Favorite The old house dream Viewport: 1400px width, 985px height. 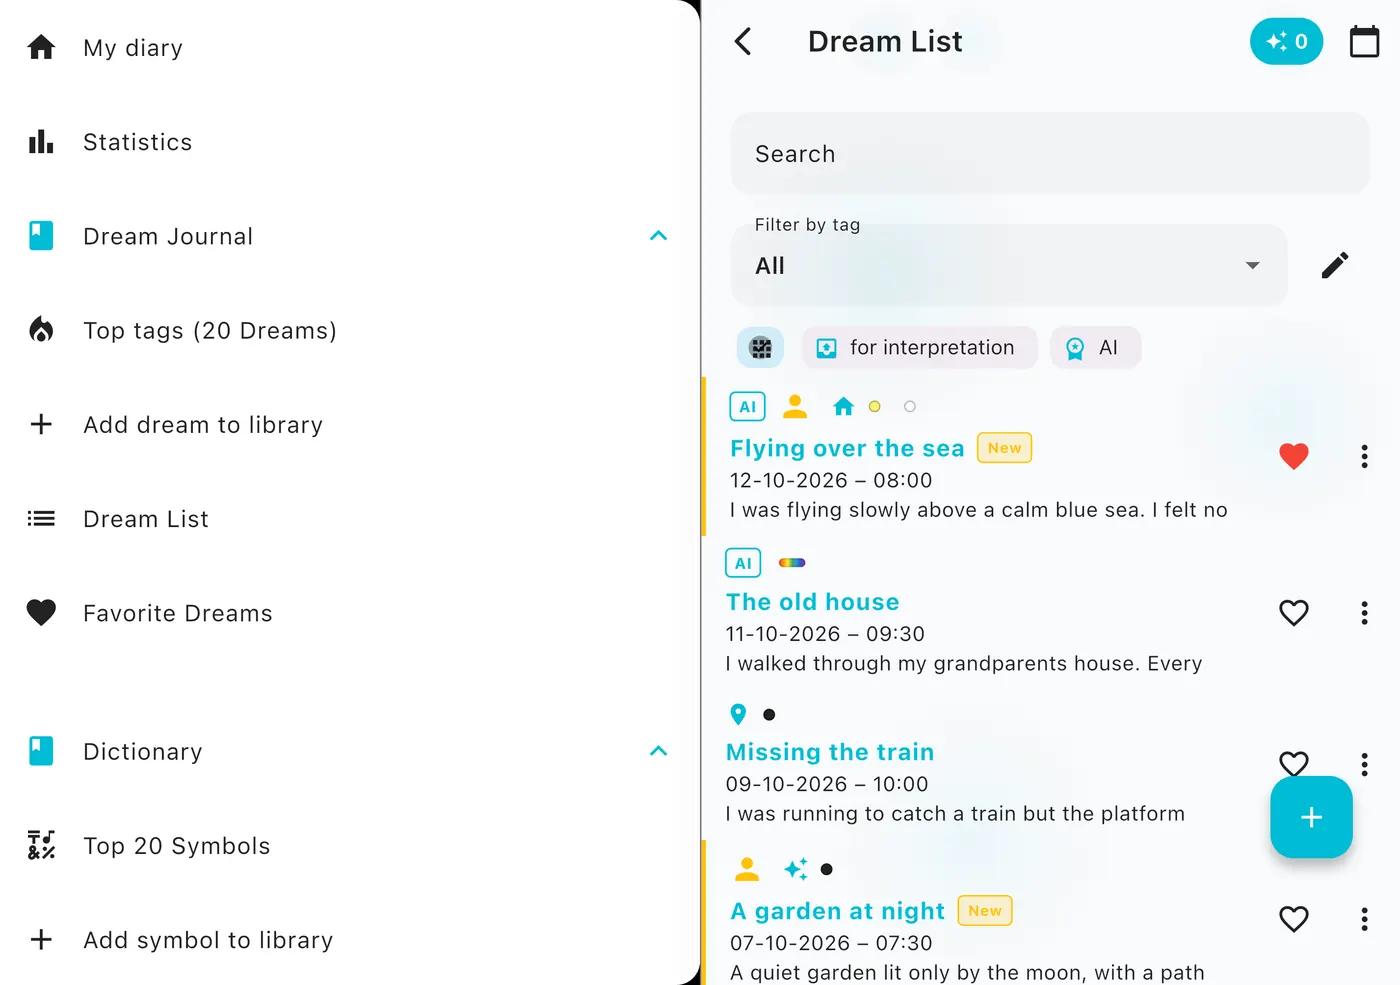point(1294,613)
